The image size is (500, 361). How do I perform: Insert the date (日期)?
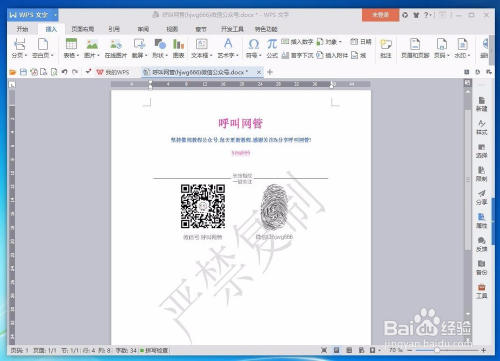click(x=361, y=42)
